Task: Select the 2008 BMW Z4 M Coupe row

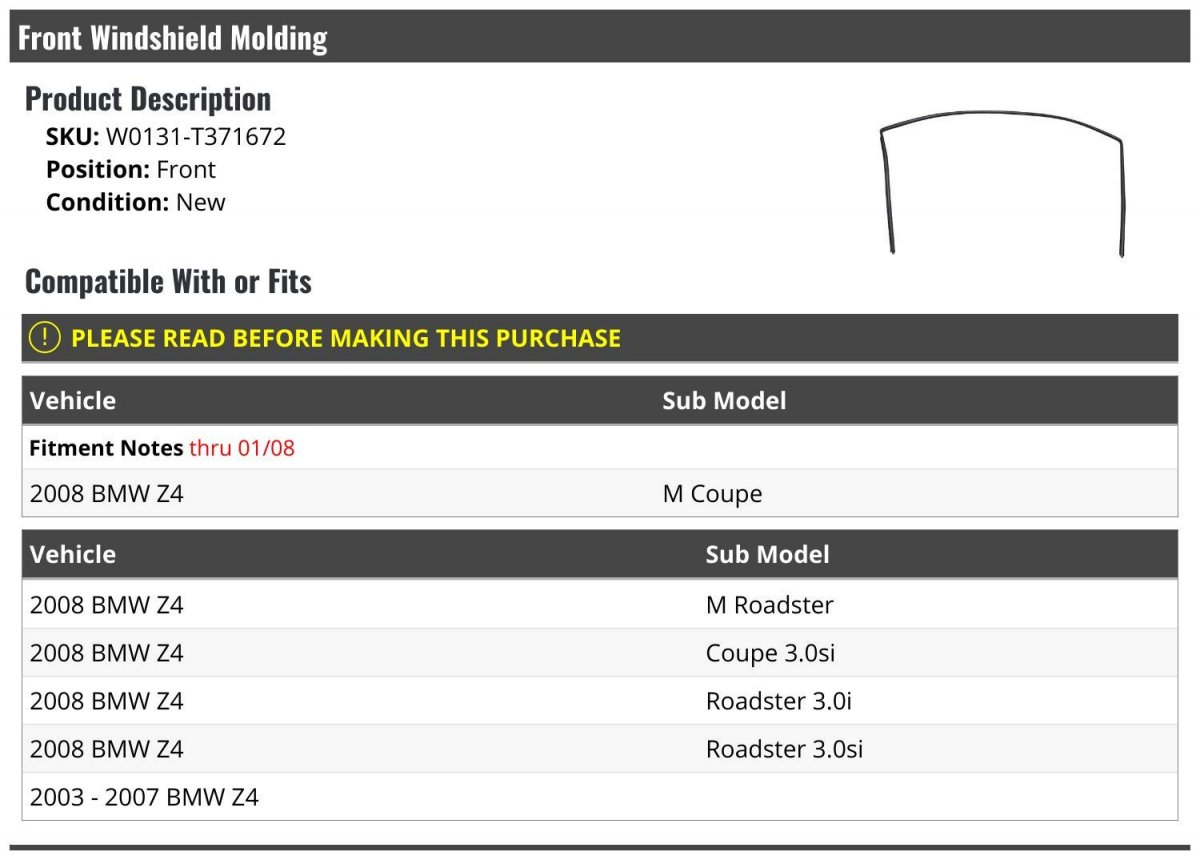Action: tap(600, 493)
